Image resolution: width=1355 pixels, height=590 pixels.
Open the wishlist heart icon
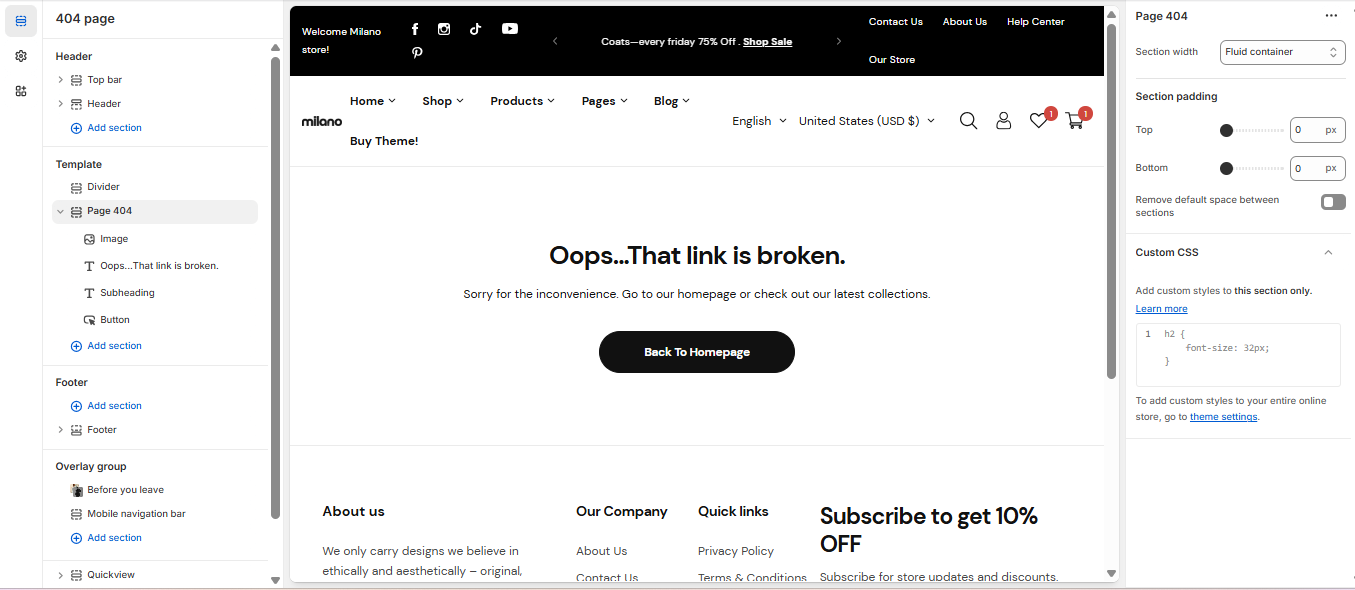point(1039,121)
